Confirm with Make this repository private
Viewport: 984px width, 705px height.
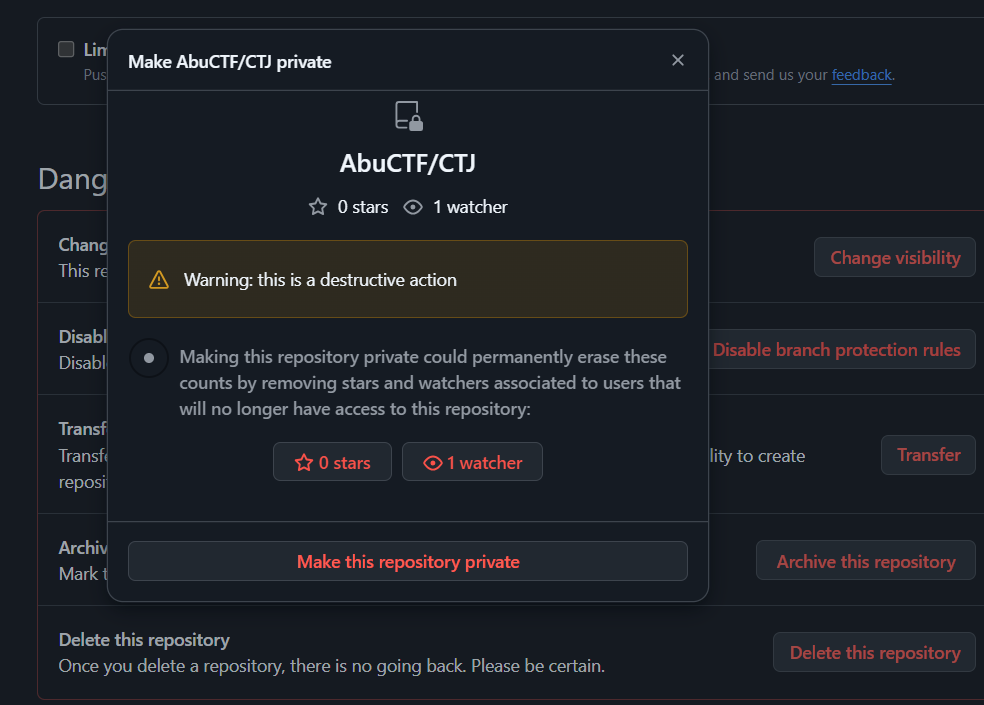[408, 561]
